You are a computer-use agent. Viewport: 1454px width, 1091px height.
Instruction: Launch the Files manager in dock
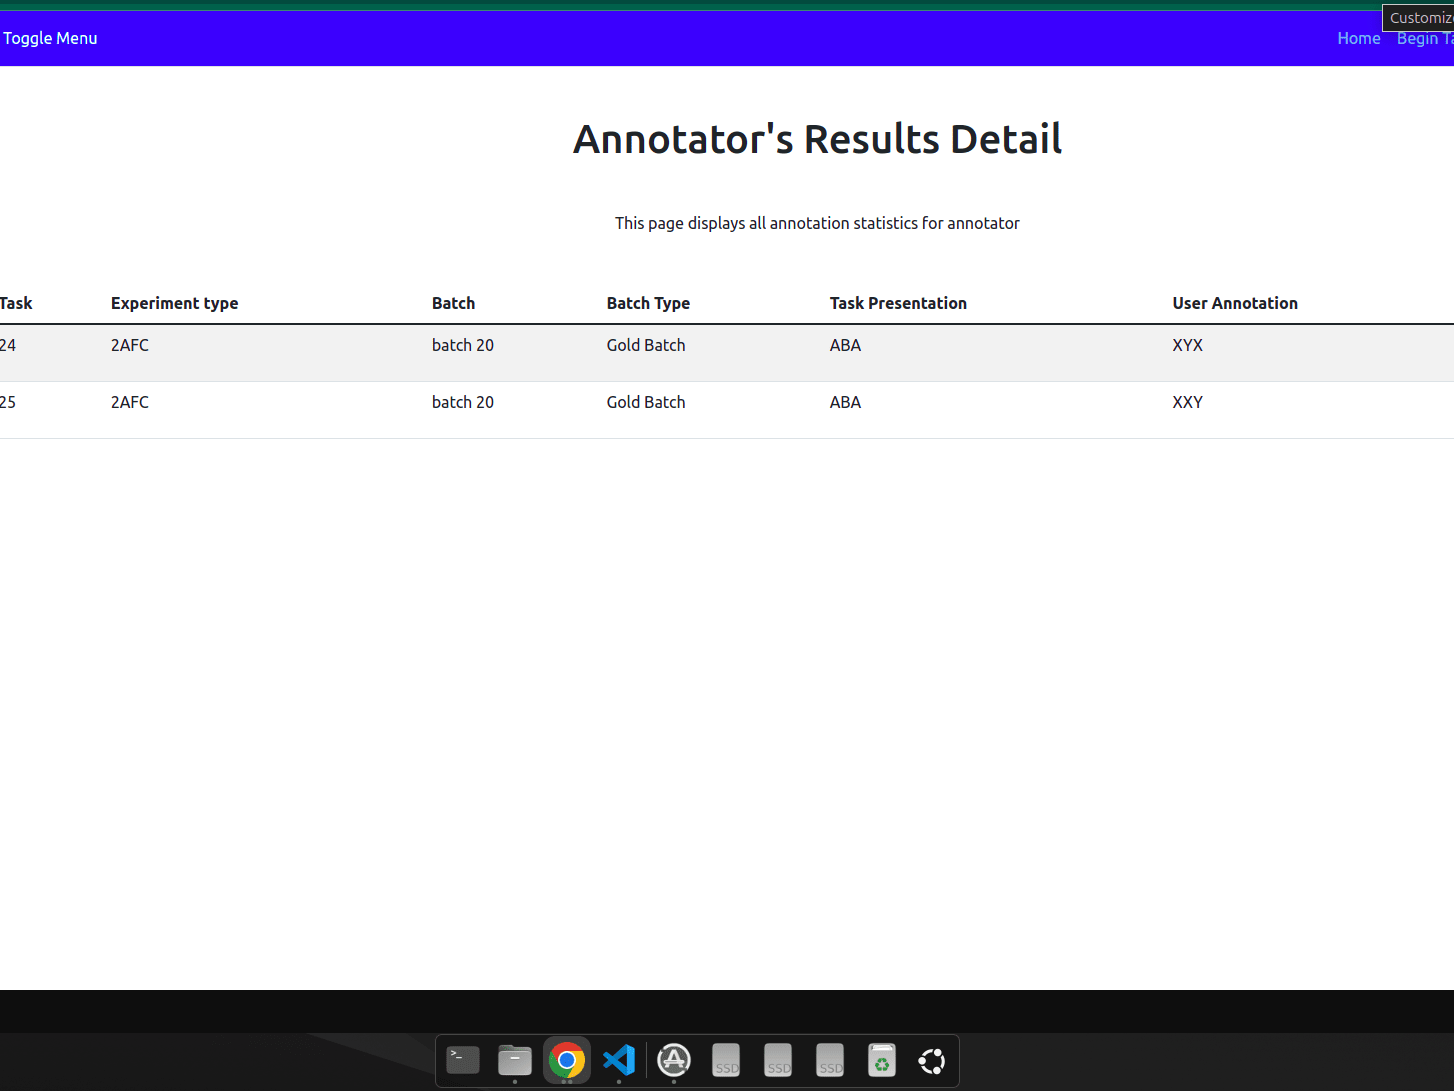pos(515,1060)
